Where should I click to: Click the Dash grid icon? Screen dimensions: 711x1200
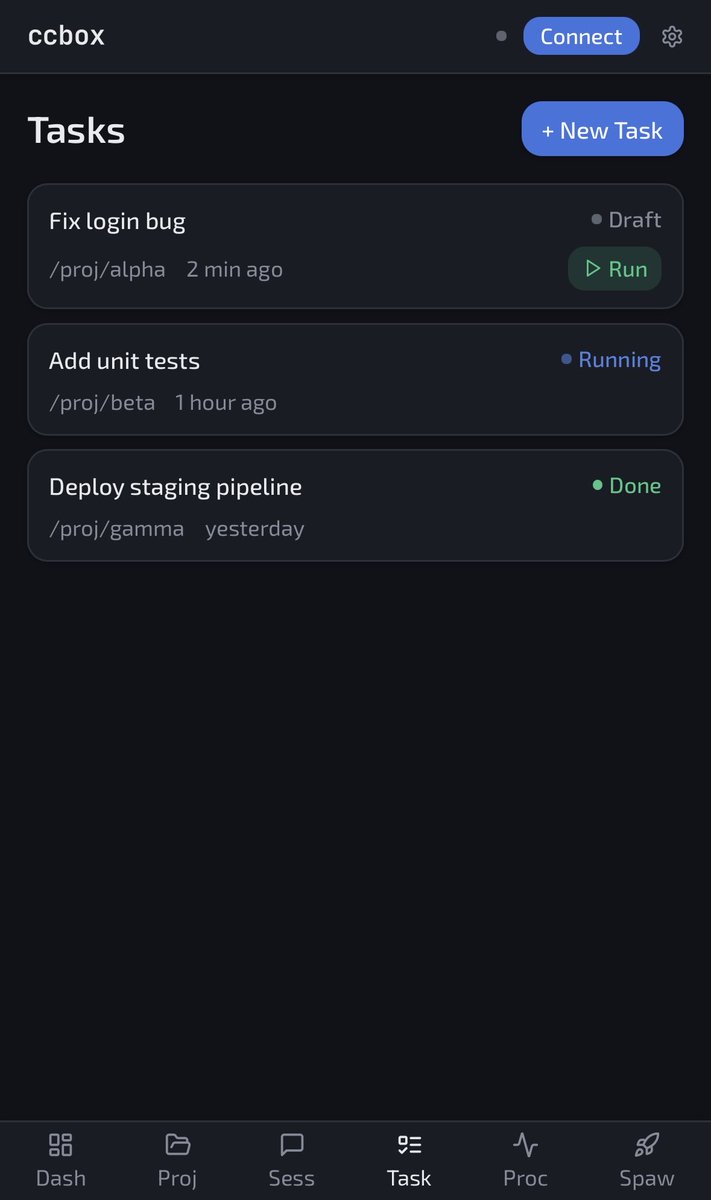(x=61, y=1144)
